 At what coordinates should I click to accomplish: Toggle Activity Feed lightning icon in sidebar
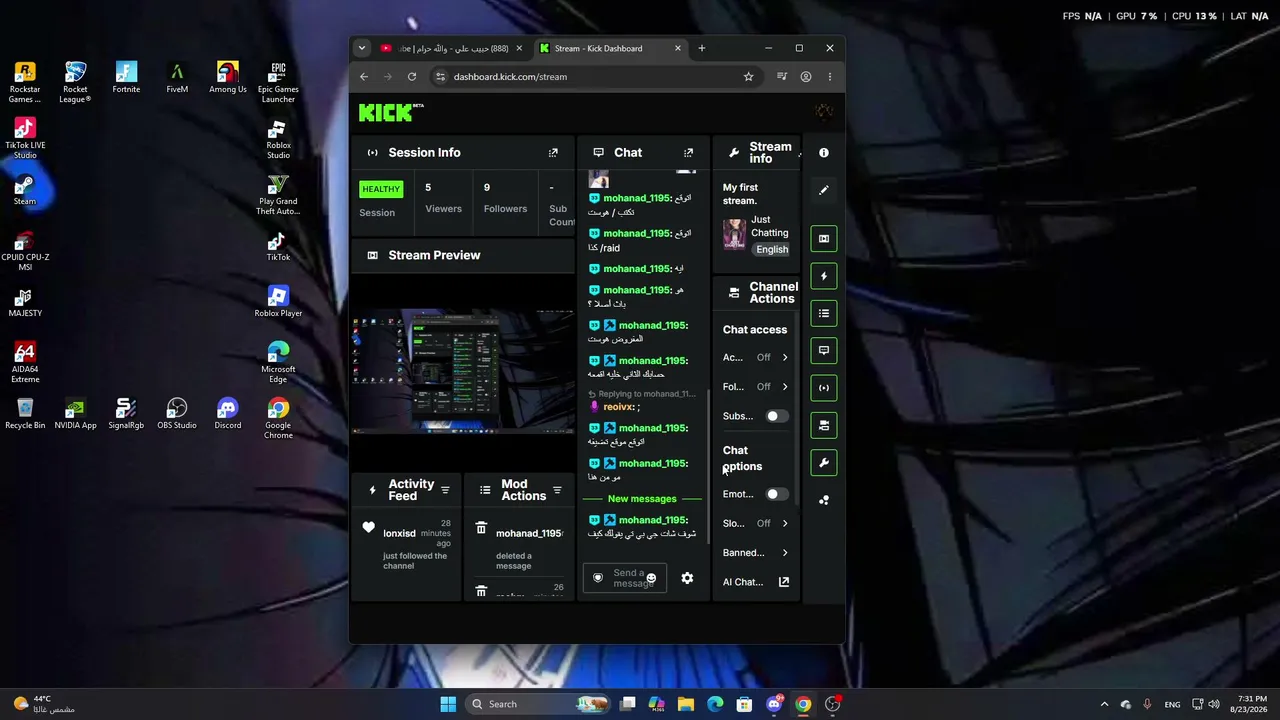coord(824,276)
